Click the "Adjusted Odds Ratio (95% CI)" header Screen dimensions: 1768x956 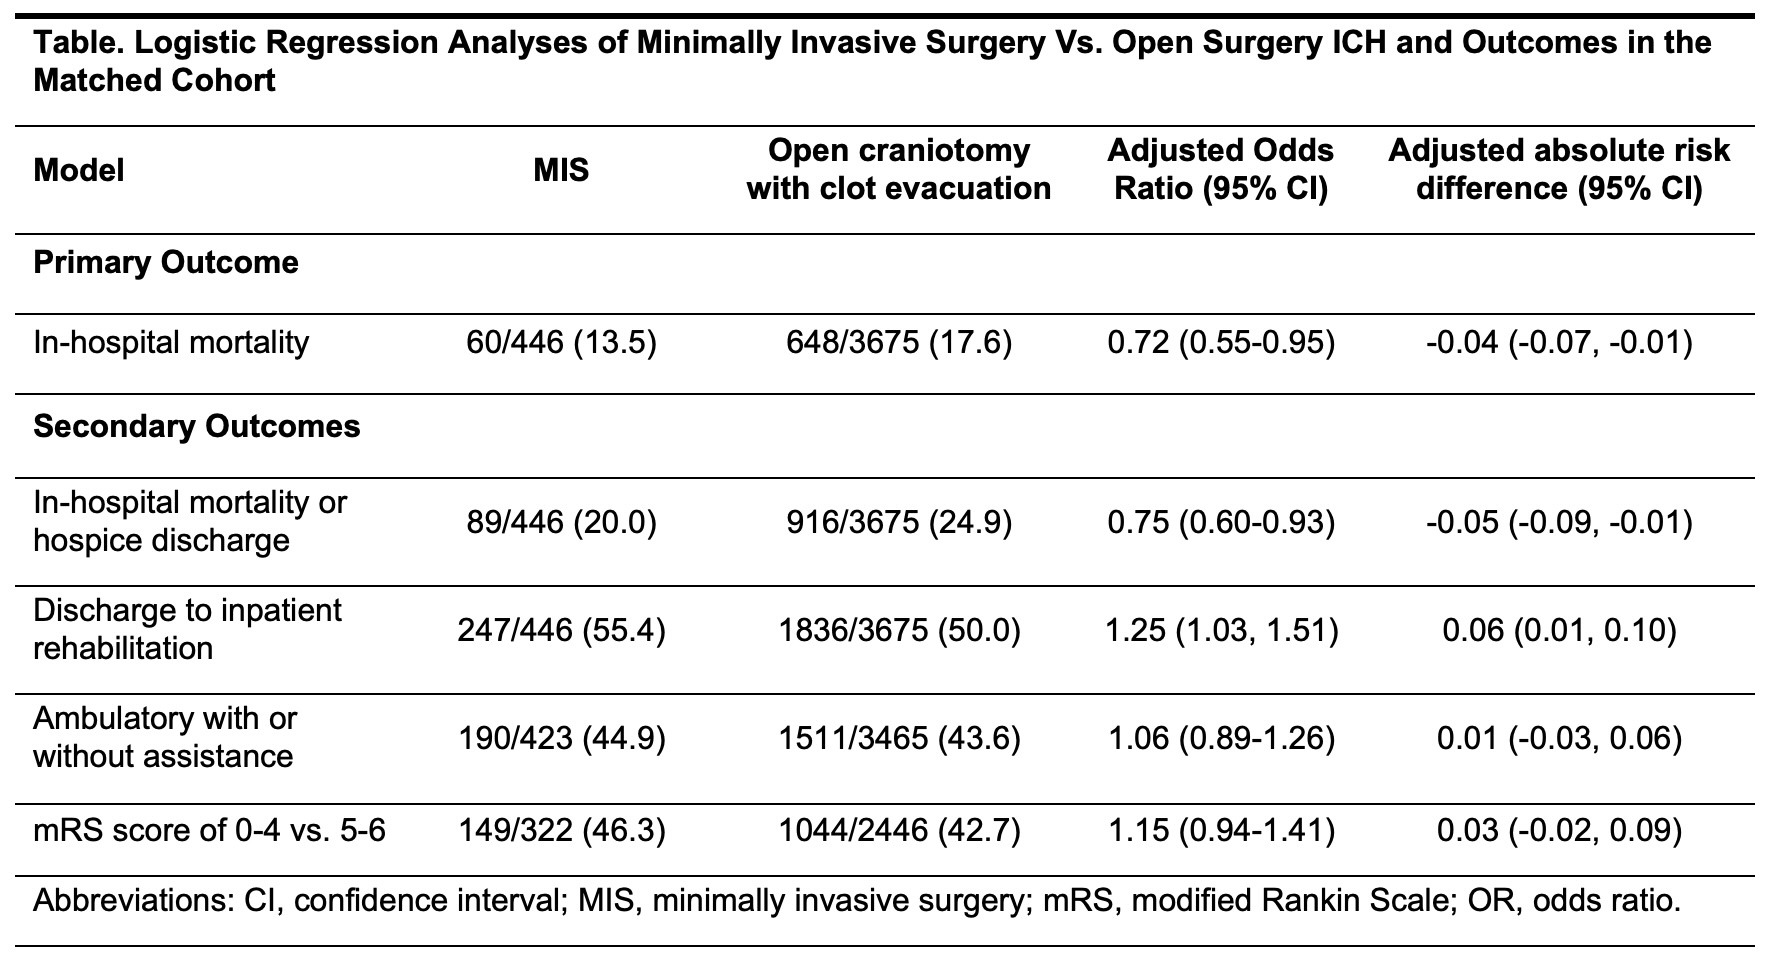(x=1220, y=169)
